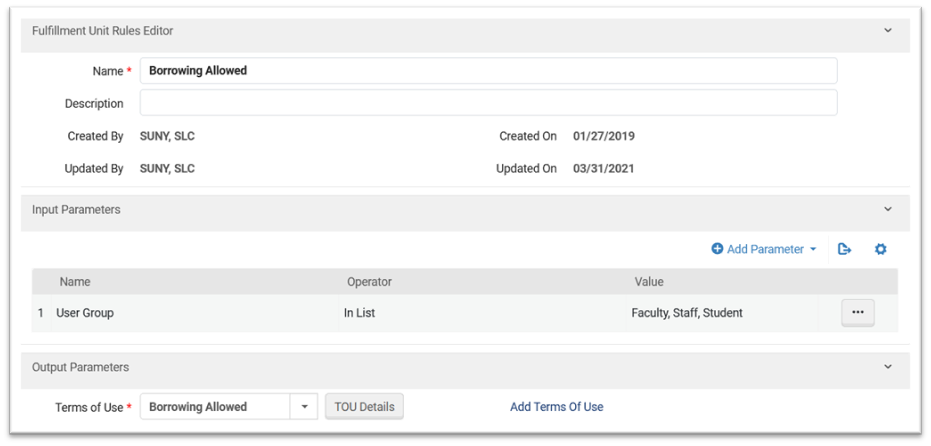This screenshot has height=446, width=931.
Task: Click the Name column header
Action: point(75,282)
